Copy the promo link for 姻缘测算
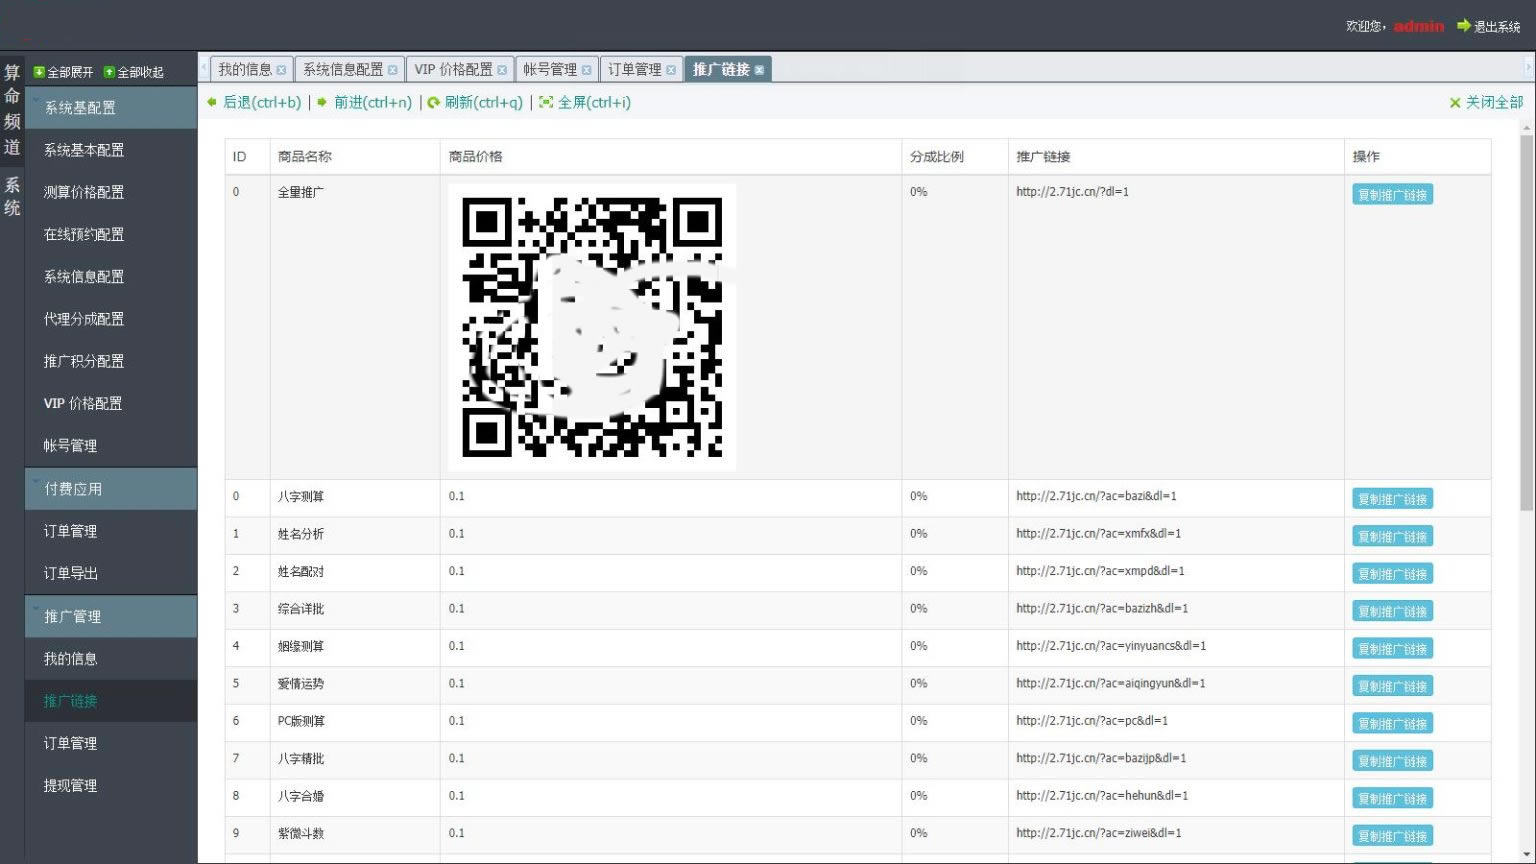This screenshot has height=864, width=1536. [x=1392, y=649]
